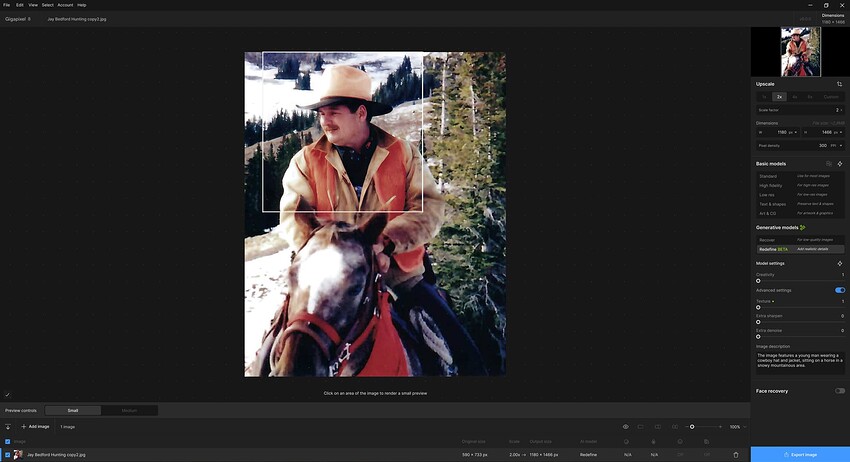Screen dimensions: 850x462
Task: Select the split view layout icon
Action: tap(658, 427)
